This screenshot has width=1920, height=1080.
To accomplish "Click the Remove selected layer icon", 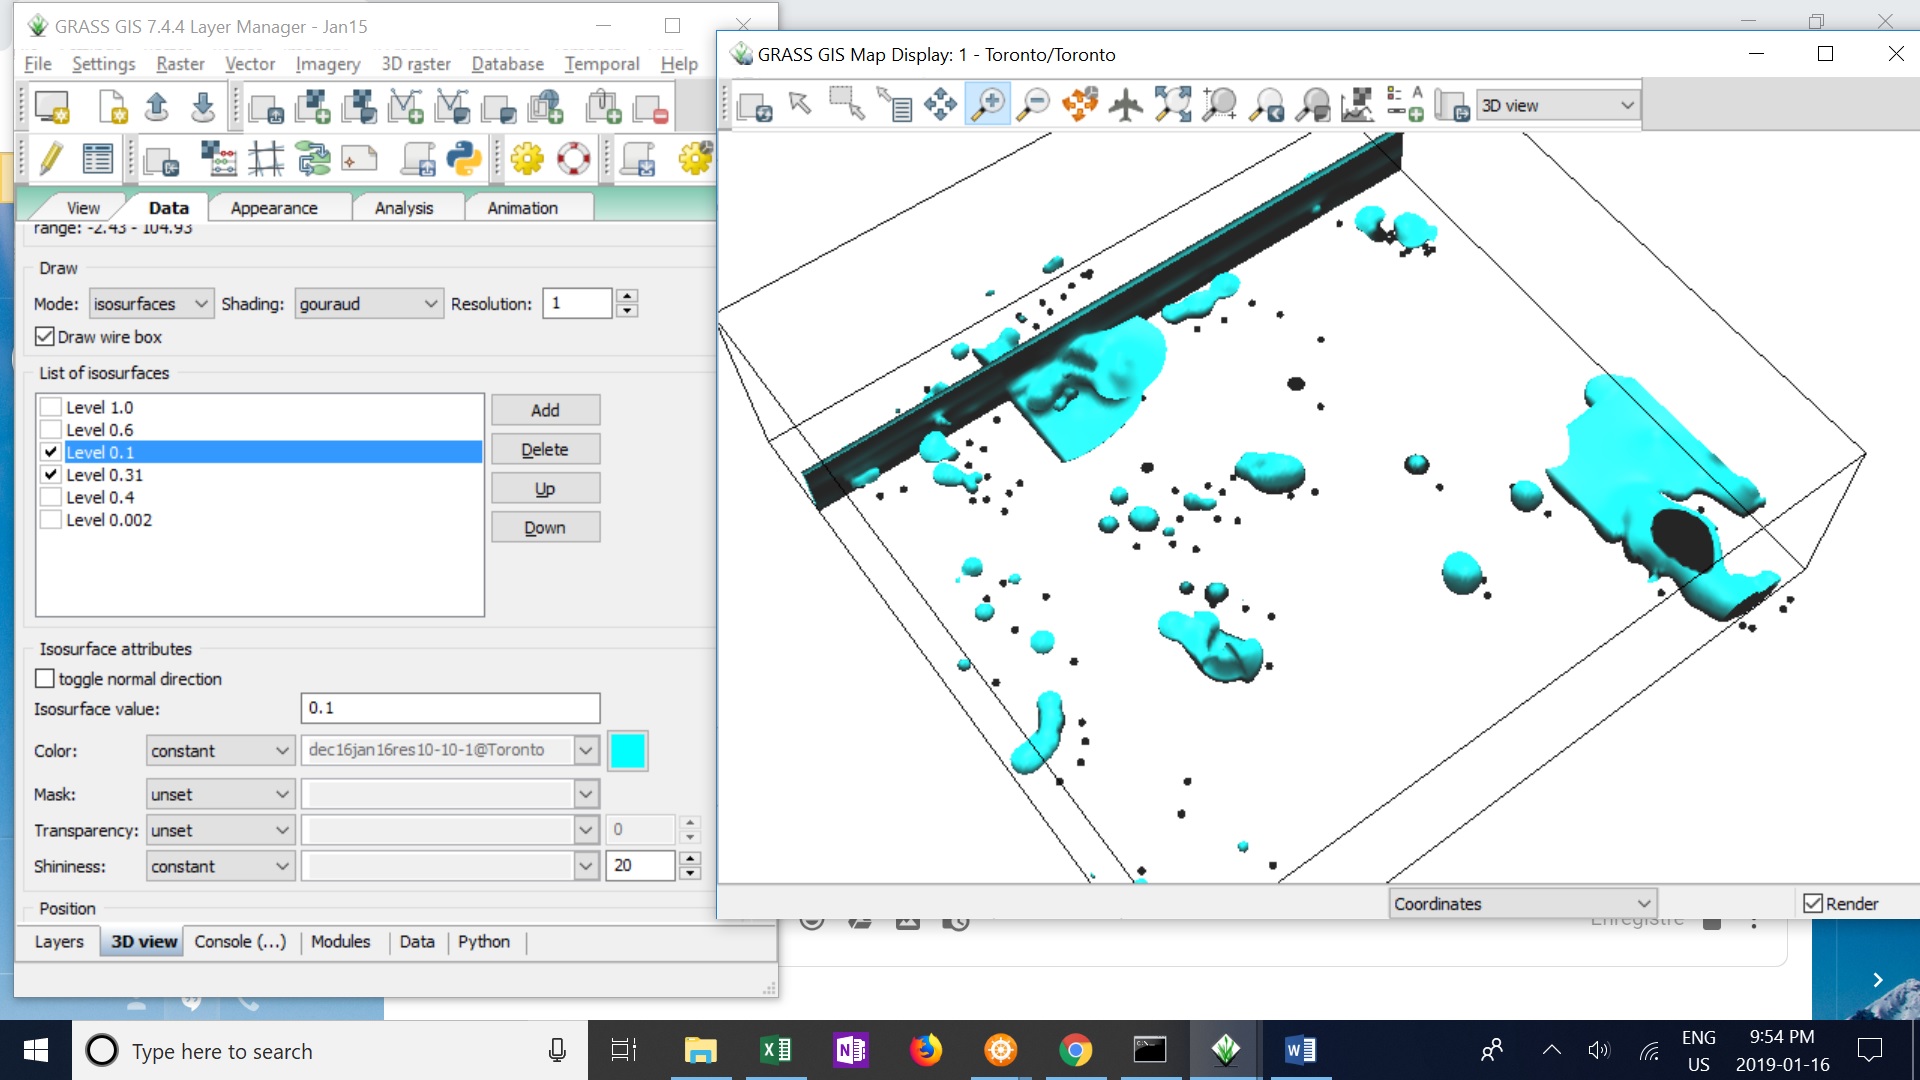I will (650, 107).
